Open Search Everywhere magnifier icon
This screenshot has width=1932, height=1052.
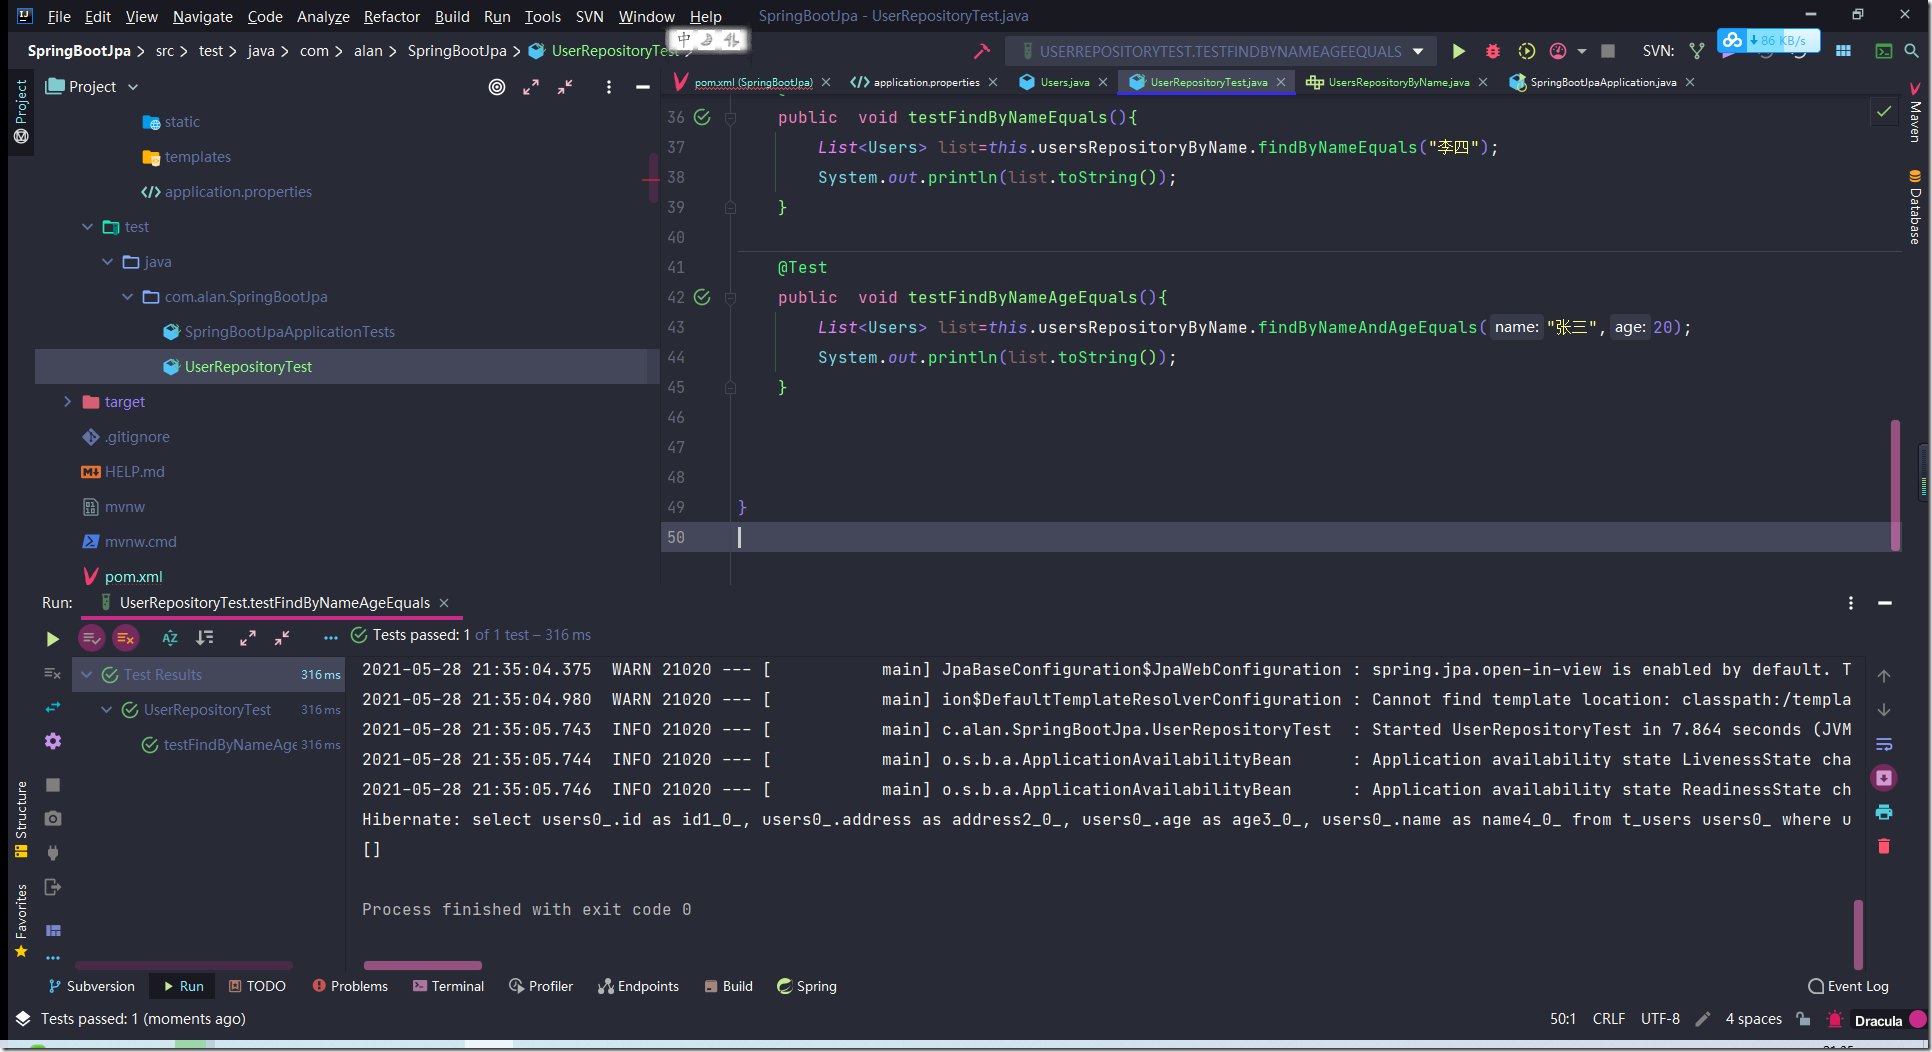1911,51
